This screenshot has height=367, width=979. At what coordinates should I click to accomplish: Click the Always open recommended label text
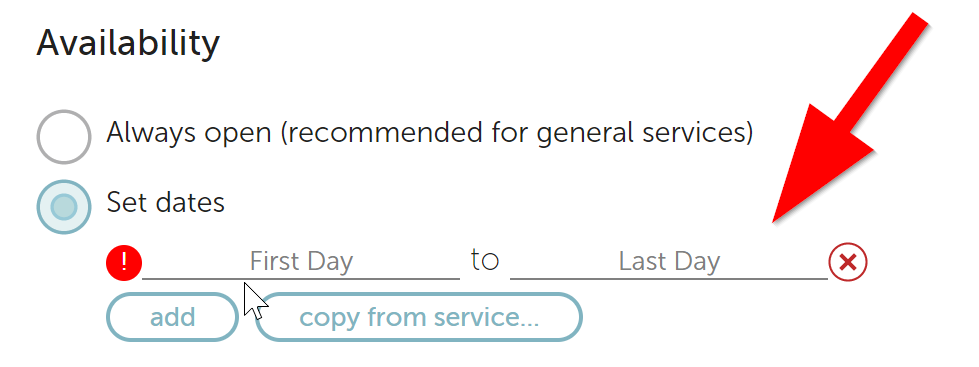430,134
